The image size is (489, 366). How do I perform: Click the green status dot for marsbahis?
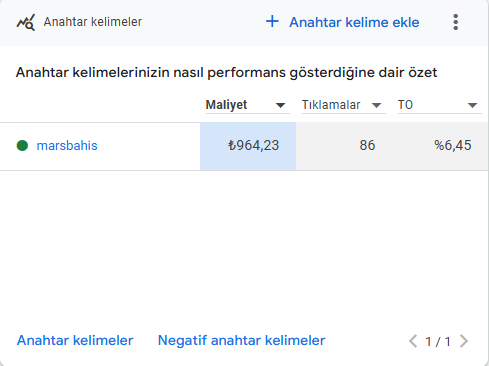tap(22, 145)
